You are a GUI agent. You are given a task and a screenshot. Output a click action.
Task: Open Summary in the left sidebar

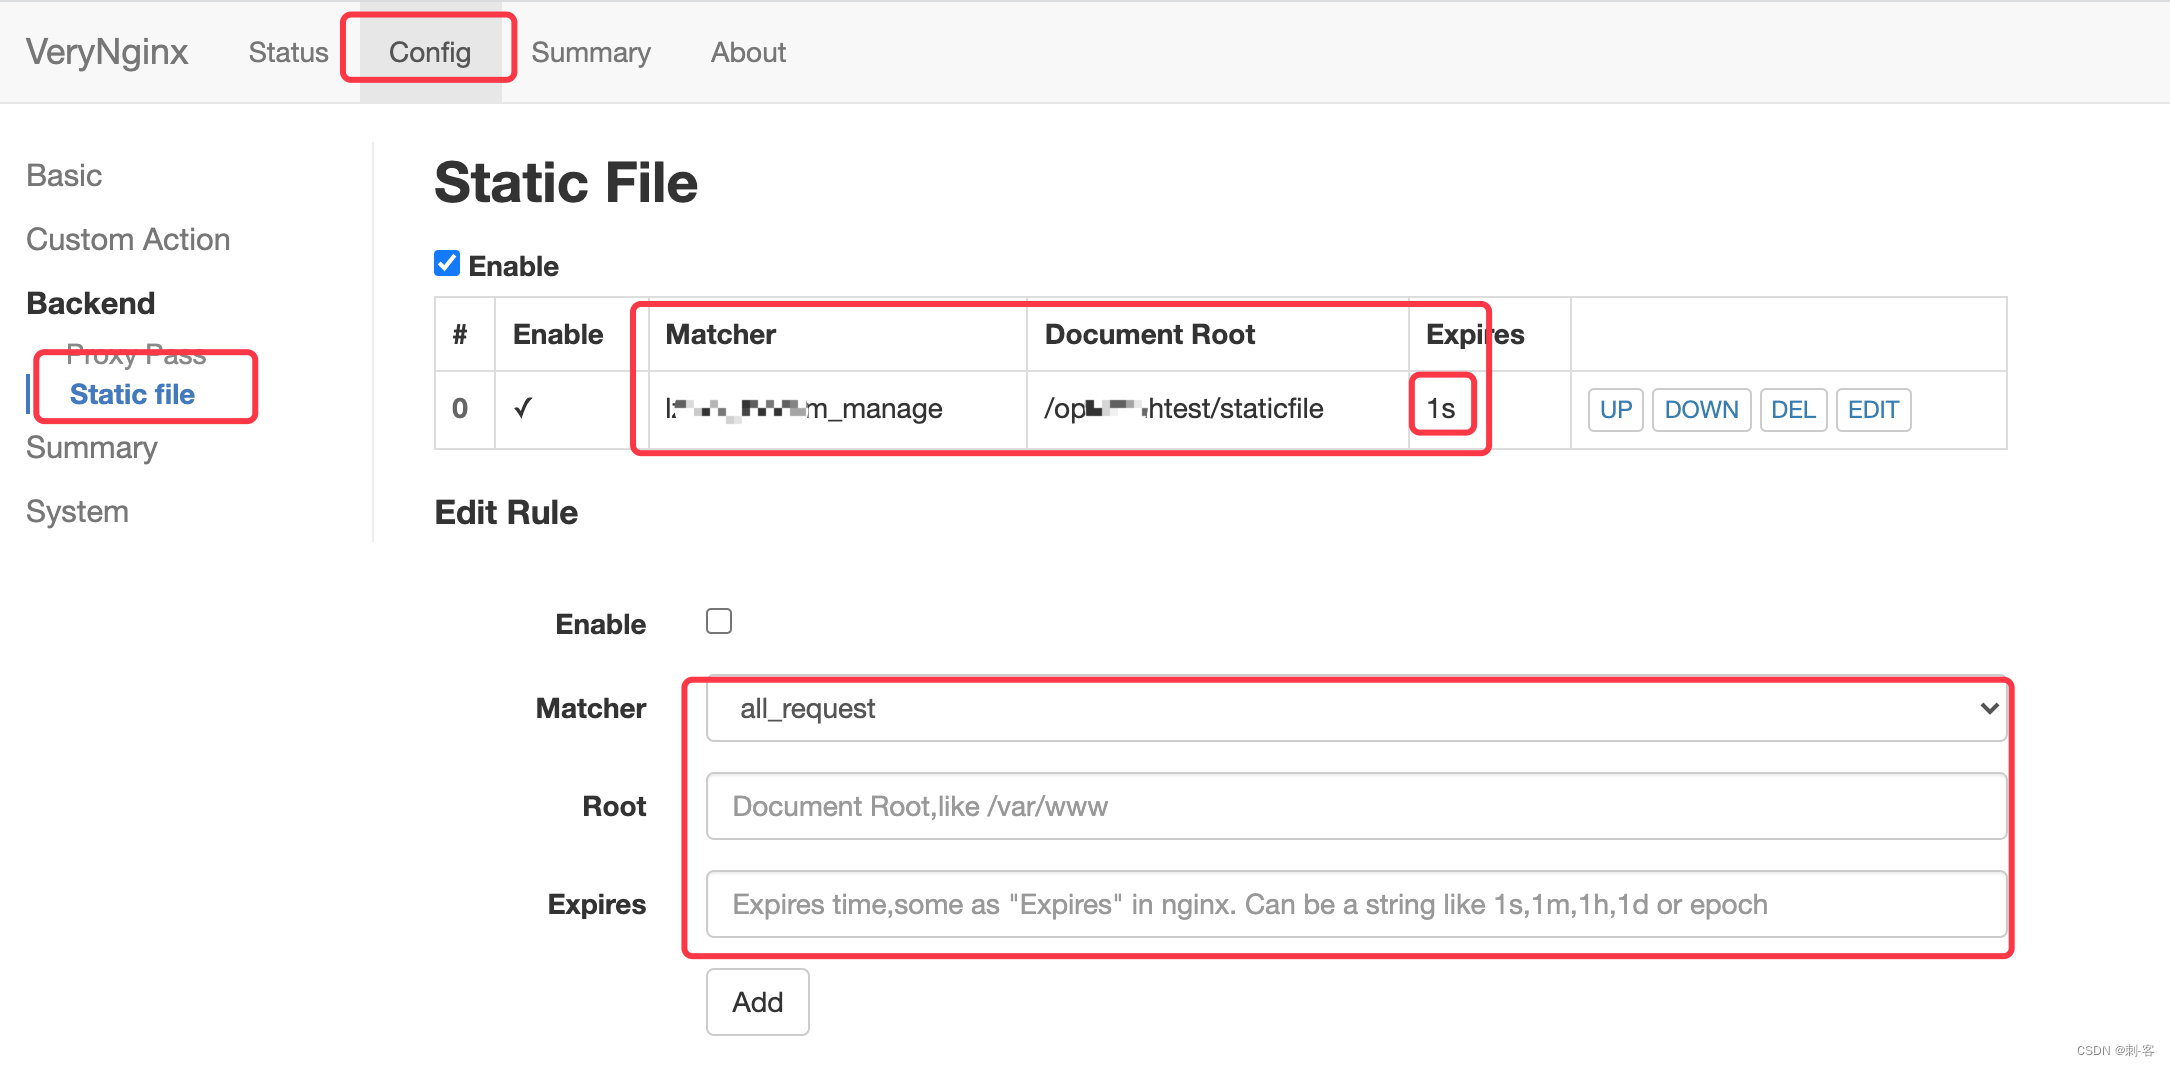click(92, 447)
